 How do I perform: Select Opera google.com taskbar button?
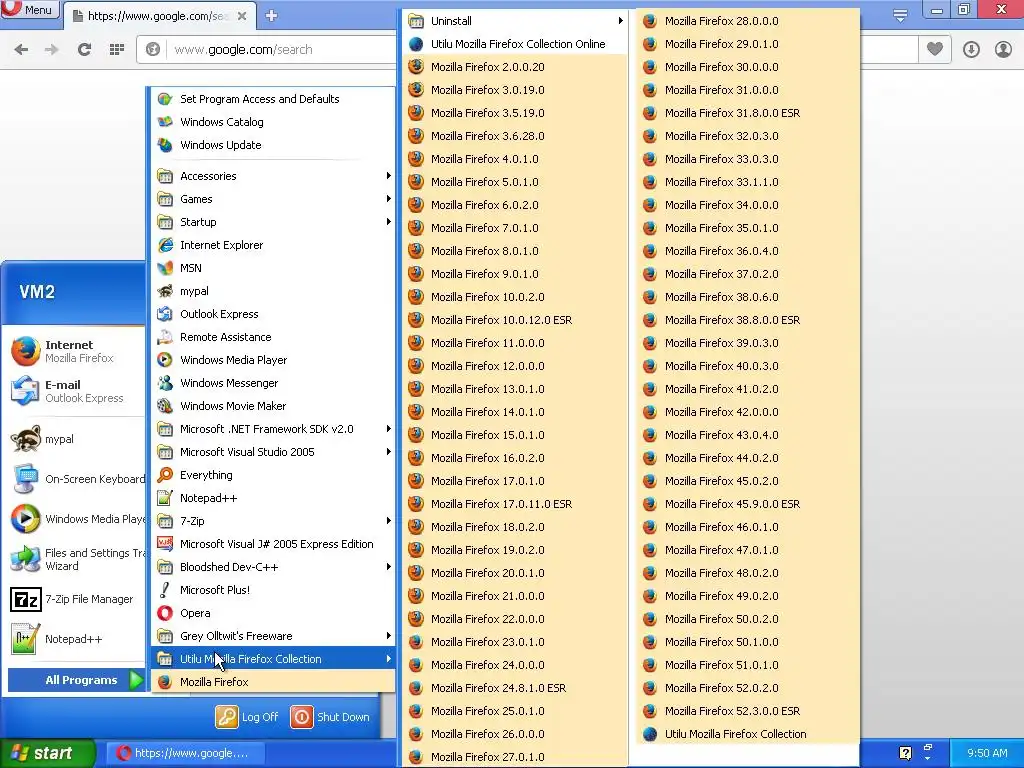coord(185,754)
